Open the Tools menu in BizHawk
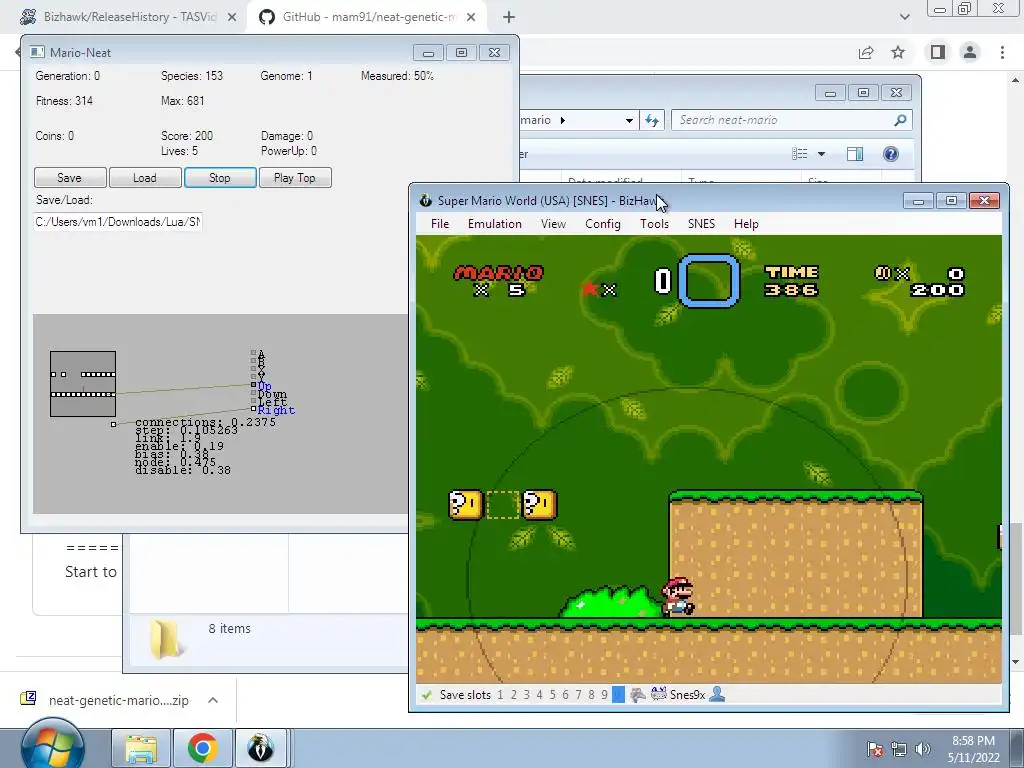 654,224
